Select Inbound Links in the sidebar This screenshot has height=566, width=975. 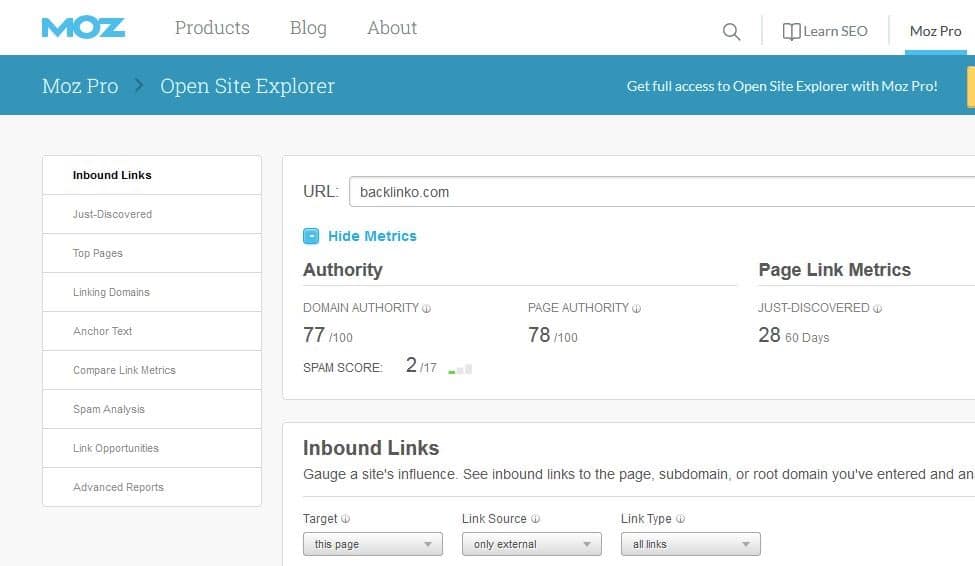click(x=152, y=175)
